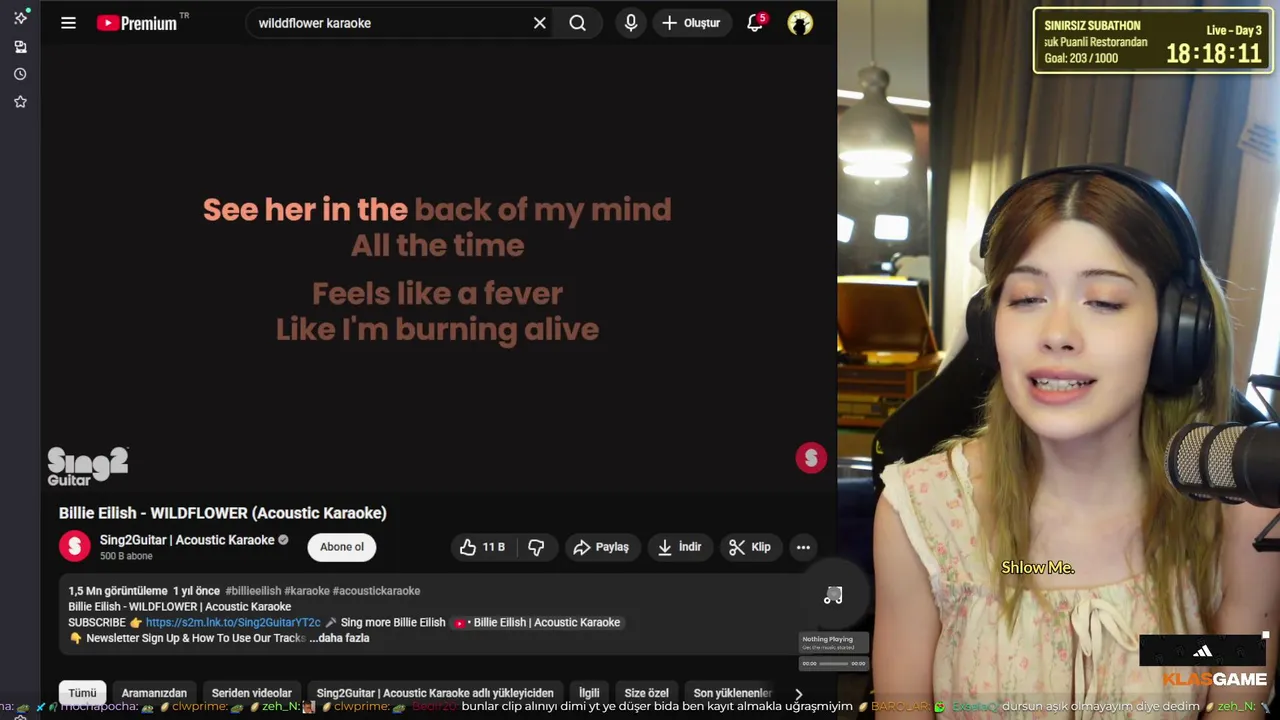Open the clock history sidebar icon
1280x720 pixels.
click(x=20, y=74)
